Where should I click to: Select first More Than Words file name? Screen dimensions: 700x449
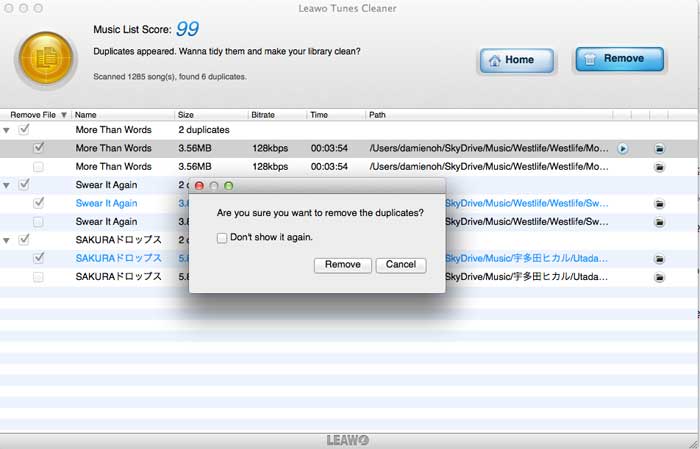113,148
